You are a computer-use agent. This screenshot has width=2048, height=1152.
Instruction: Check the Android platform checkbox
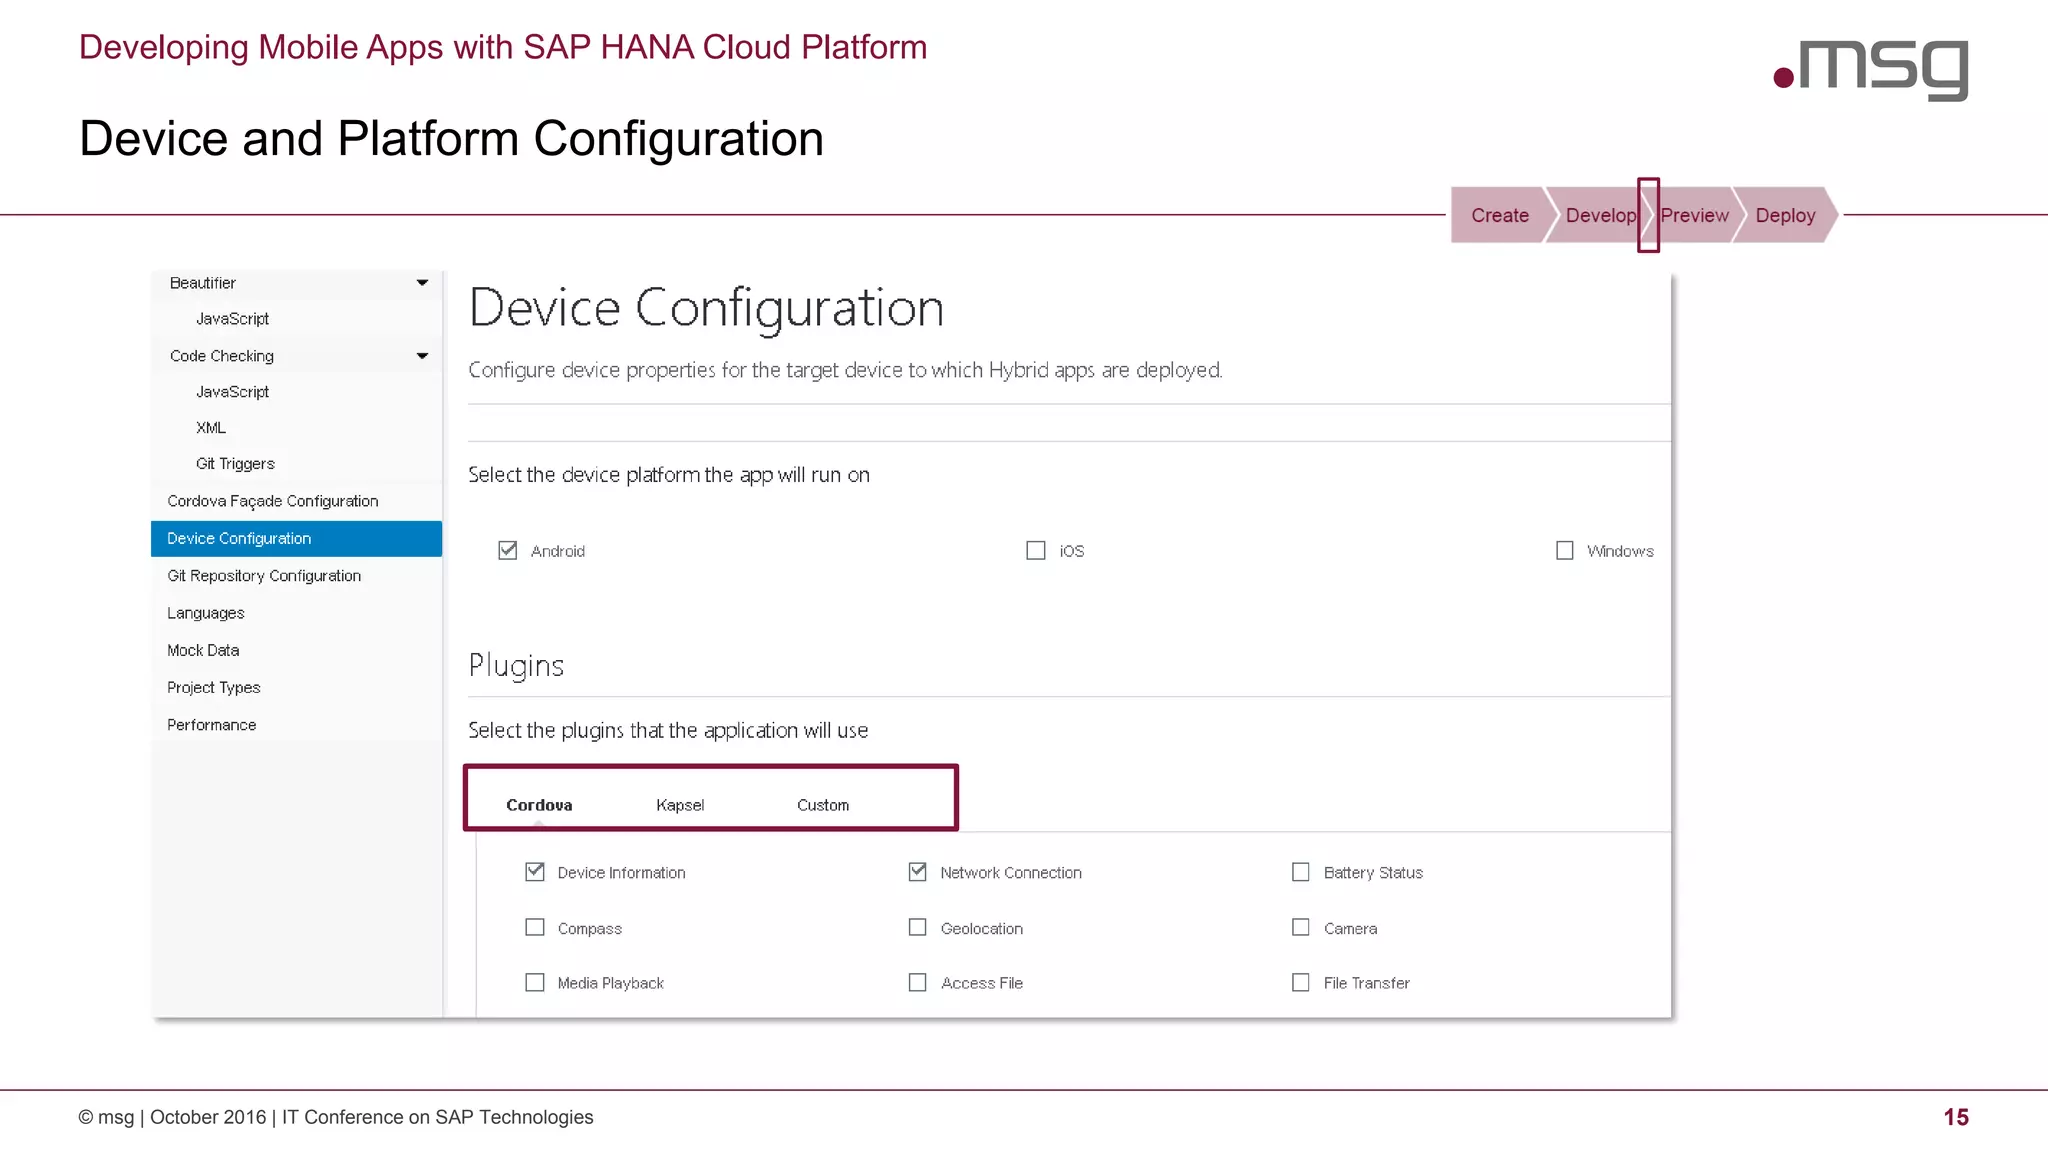[508, 550]
